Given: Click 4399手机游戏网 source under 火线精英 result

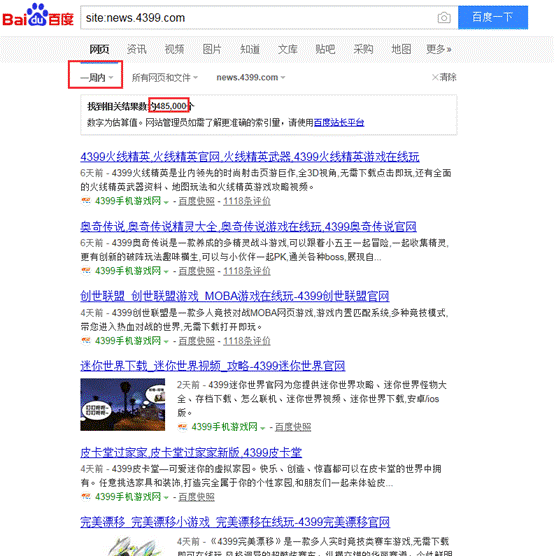Looking at the screenshot, I should point(128,201).
